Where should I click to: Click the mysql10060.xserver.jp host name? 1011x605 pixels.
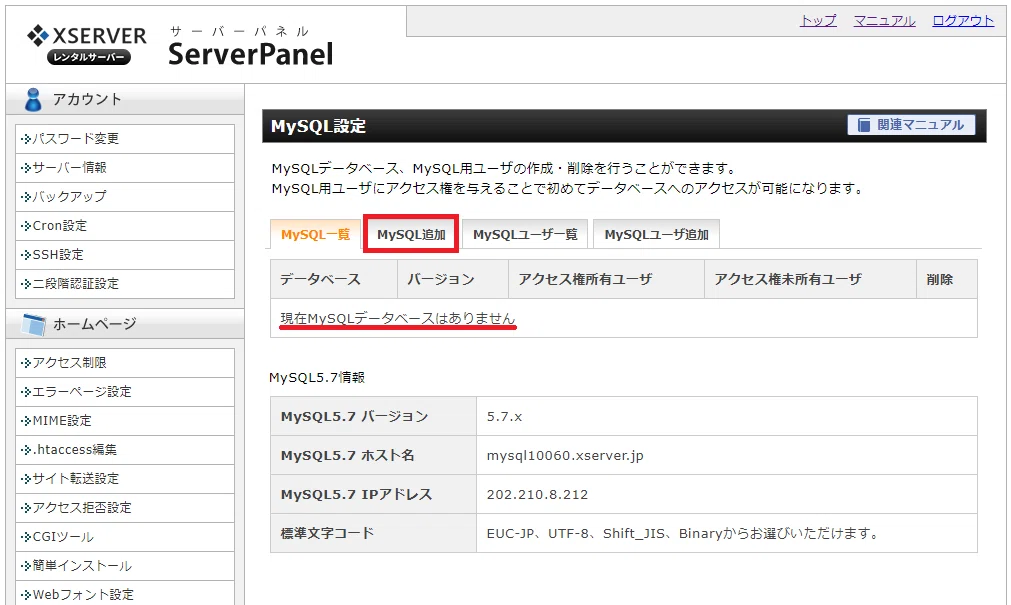565,455
